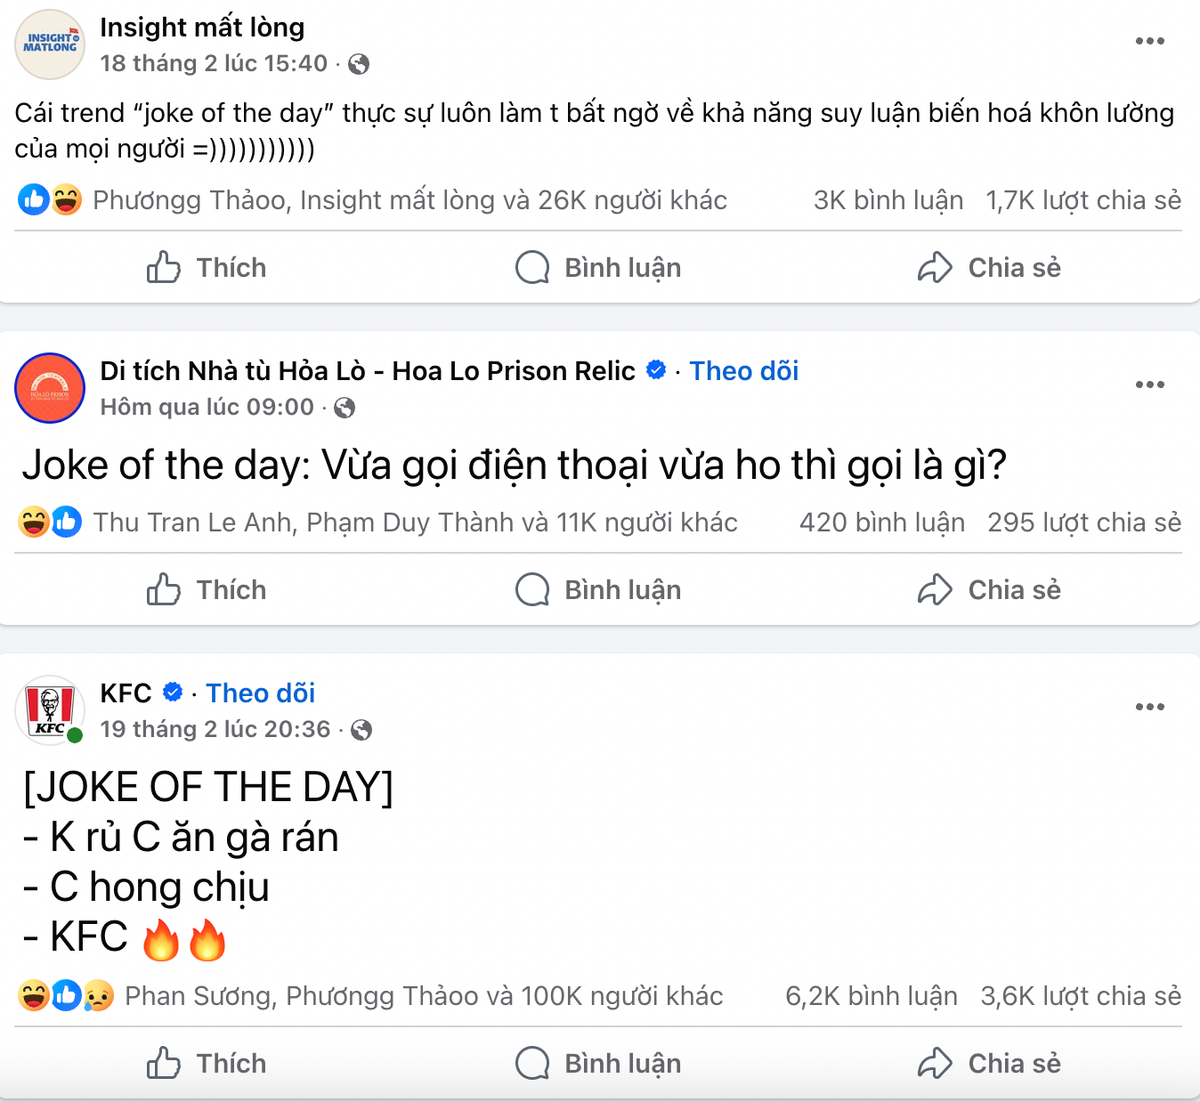
Task: Click the verified badge beside KFC name
Action: point(173,691)
